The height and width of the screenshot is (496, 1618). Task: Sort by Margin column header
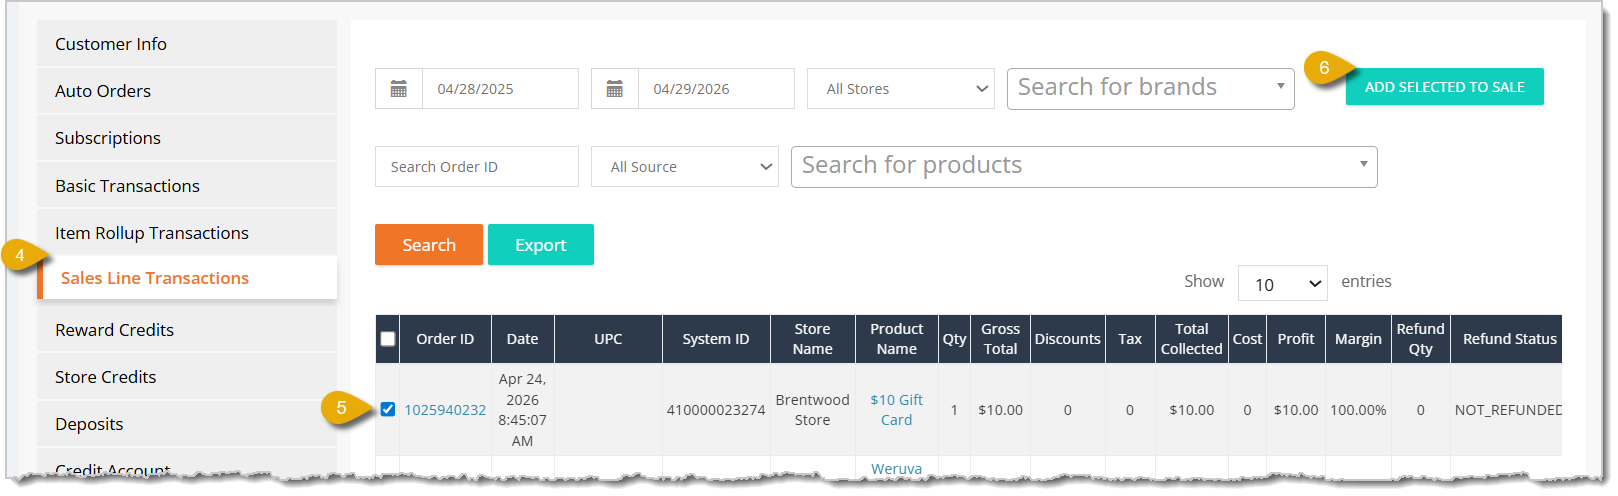pos(1358,339)
